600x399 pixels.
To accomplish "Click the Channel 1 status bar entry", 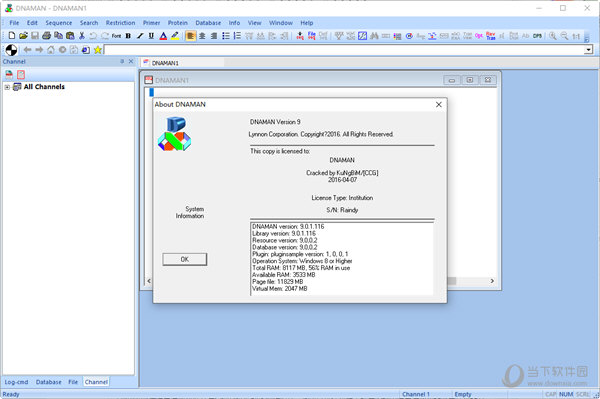I will (x=416, y=394).
